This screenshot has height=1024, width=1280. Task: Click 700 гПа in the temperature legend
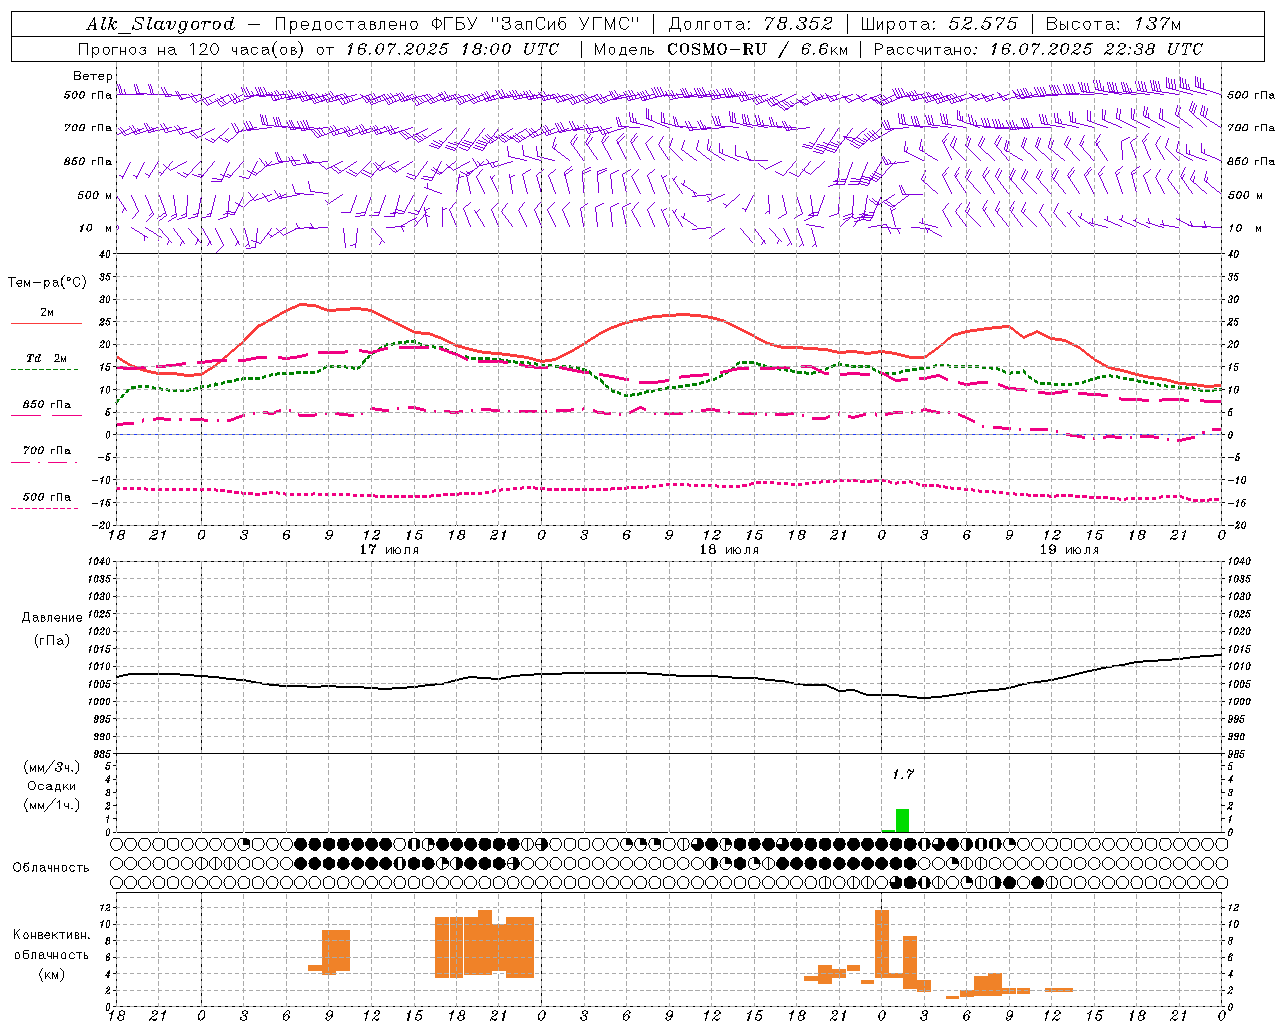tap(47, 450)
